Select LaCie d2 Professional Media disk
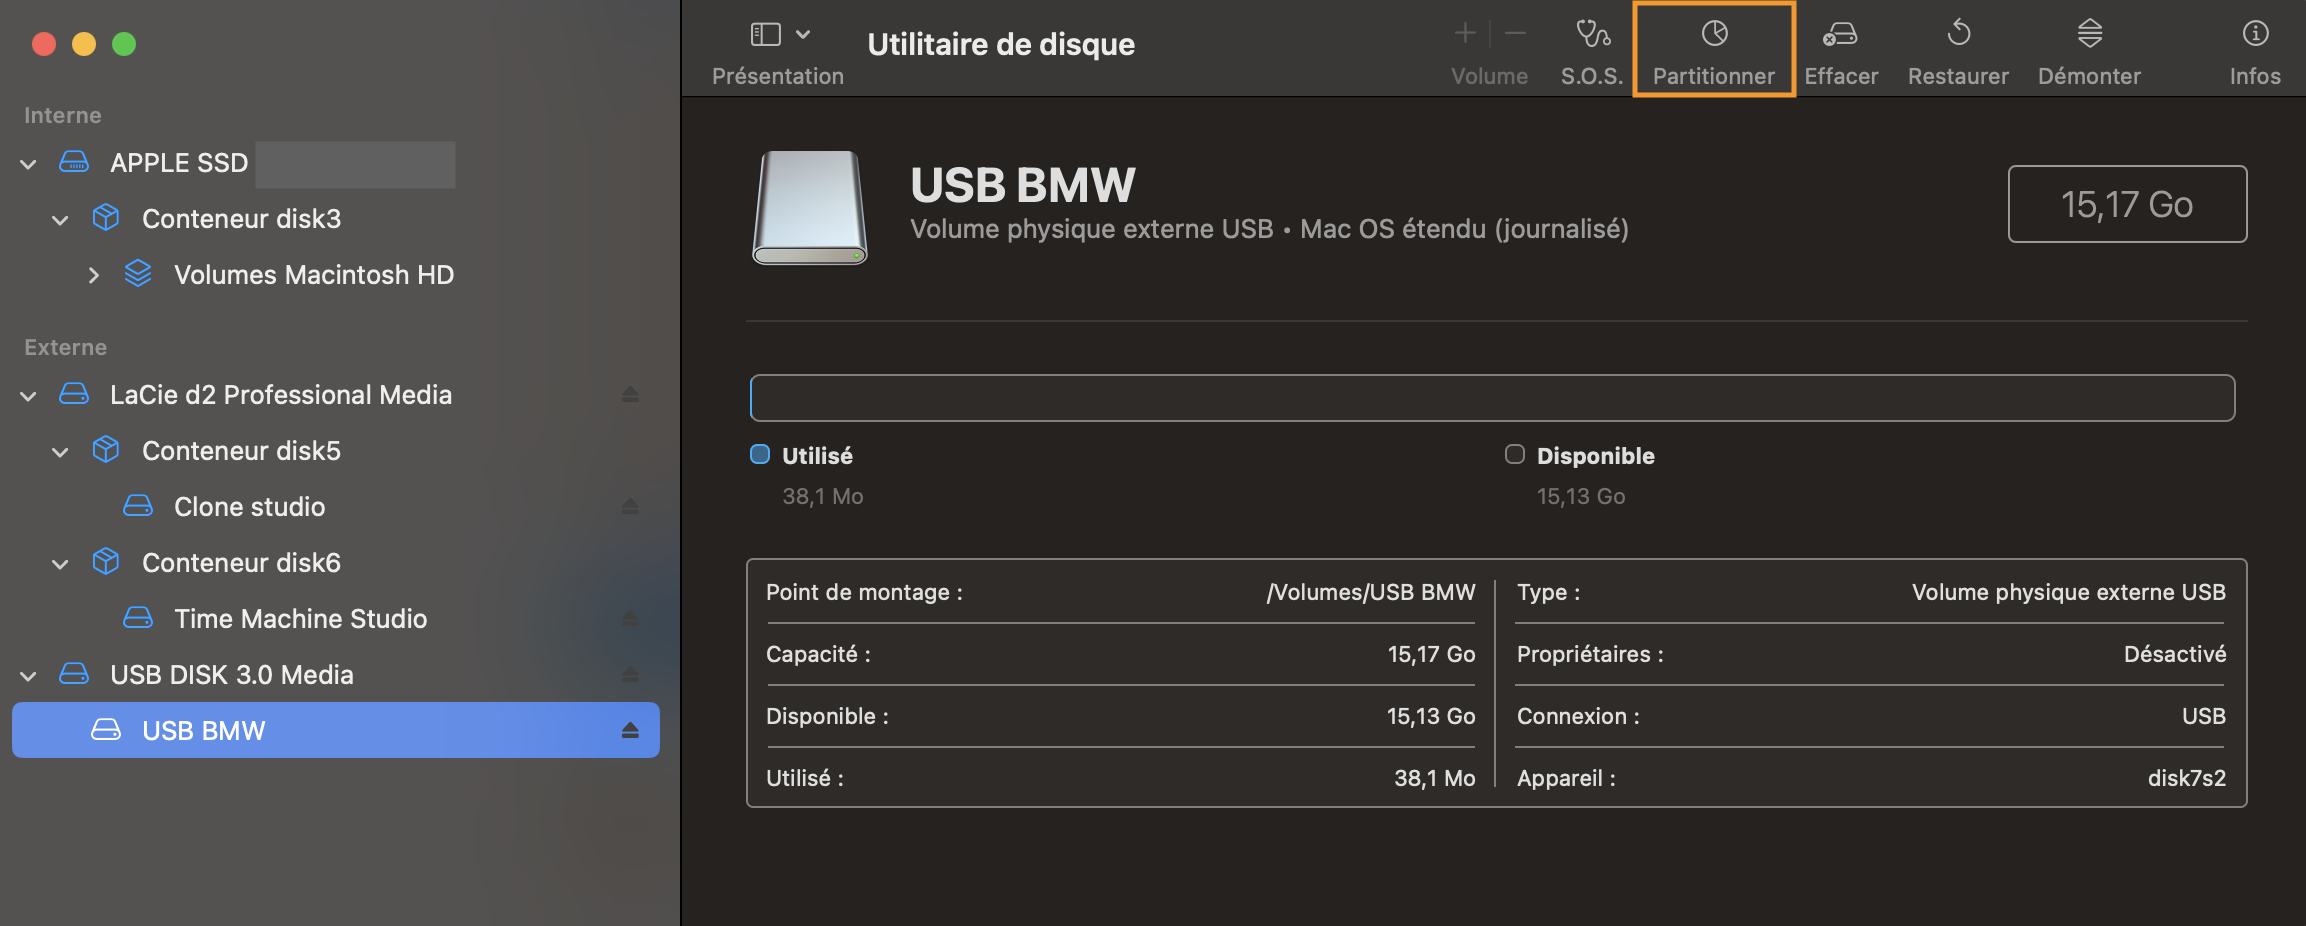2306x926 pixels. (336, 395)
